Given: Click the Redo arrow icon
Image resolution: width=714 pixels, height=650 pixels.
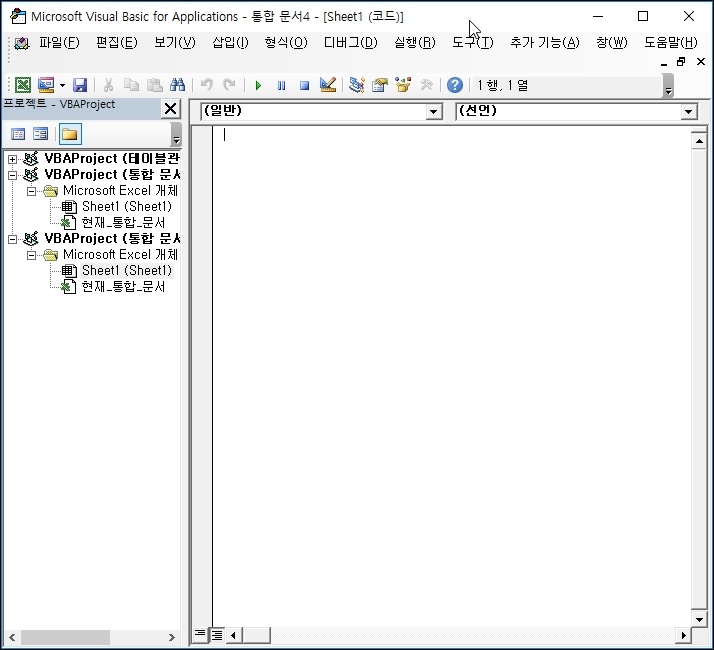Looking at the screenshot, I should pyautogui.click(x=229, y=85).
